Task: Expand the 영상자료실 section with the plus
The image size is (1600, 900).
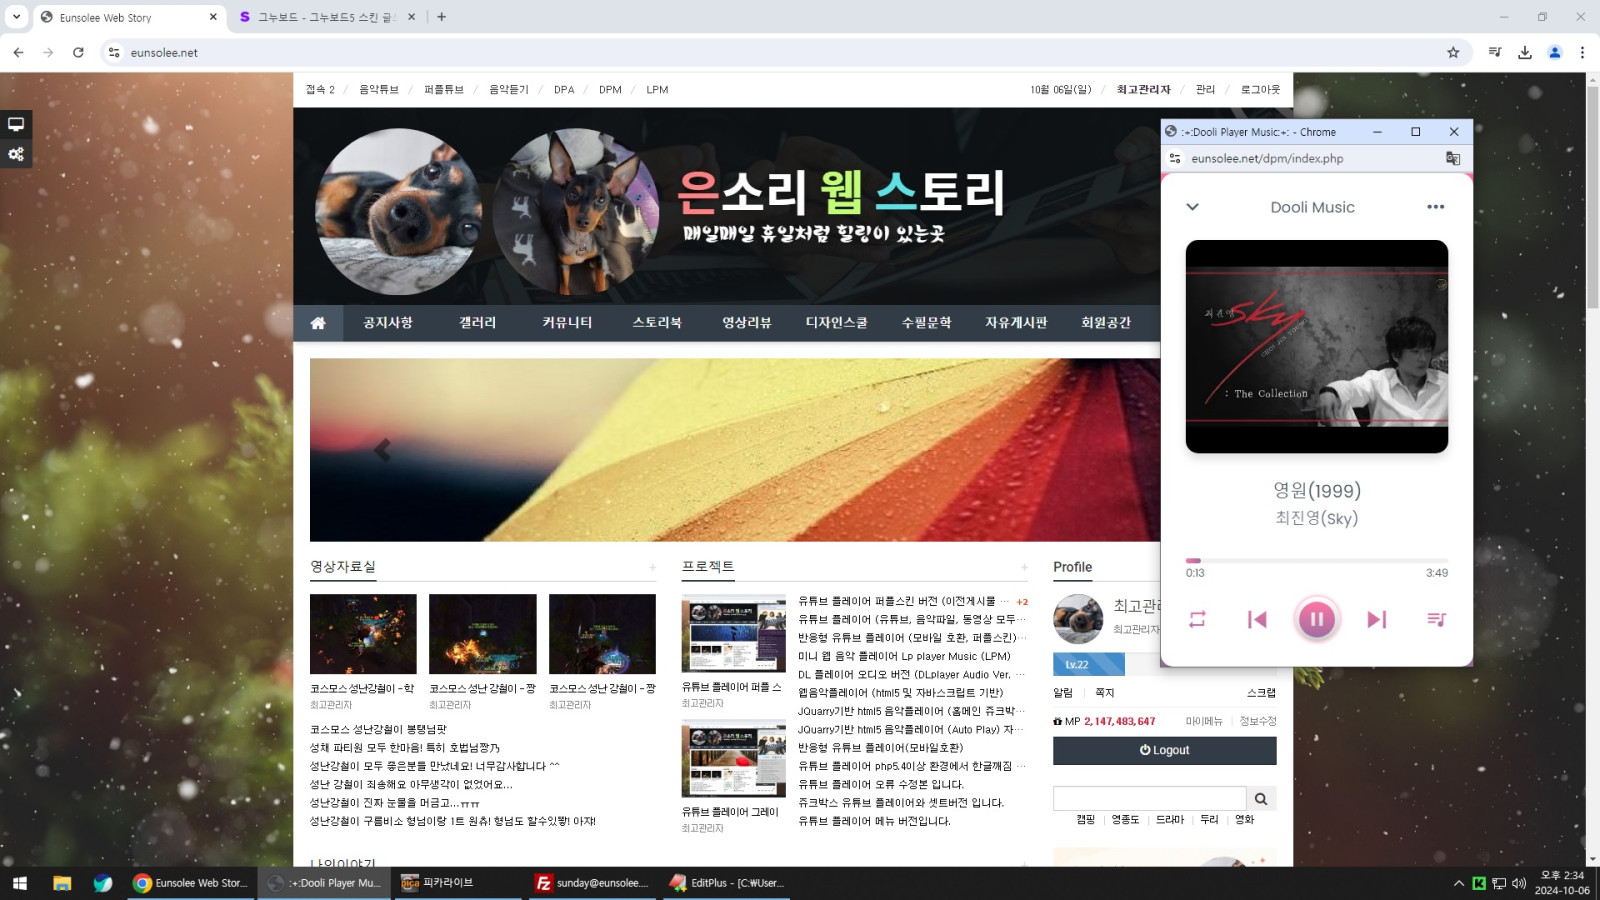Action: (652, 568)
